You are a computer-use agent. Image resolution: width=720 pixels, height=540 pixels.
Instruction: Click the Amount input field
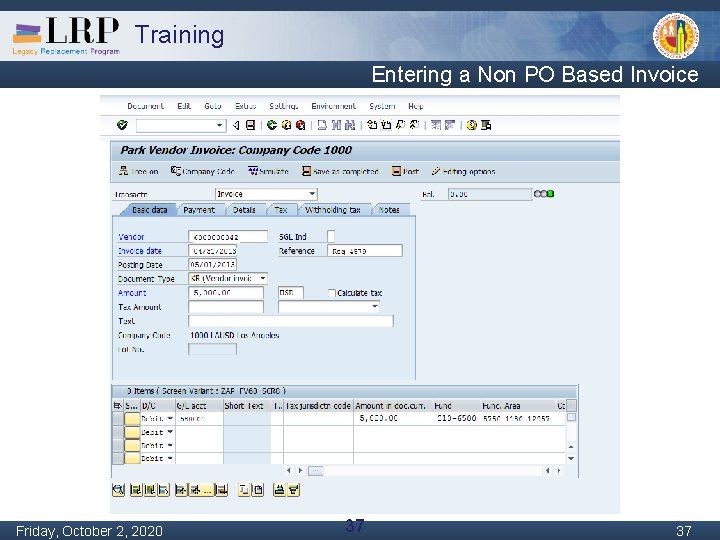point(226,293)
